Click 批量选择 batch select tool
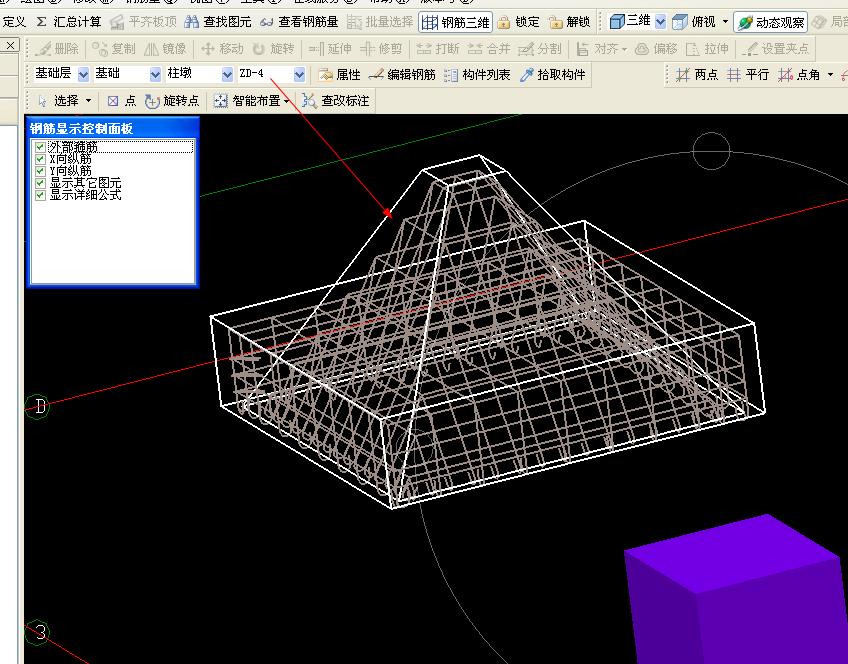This screenshot has width=848, height=664. [380, 22]
